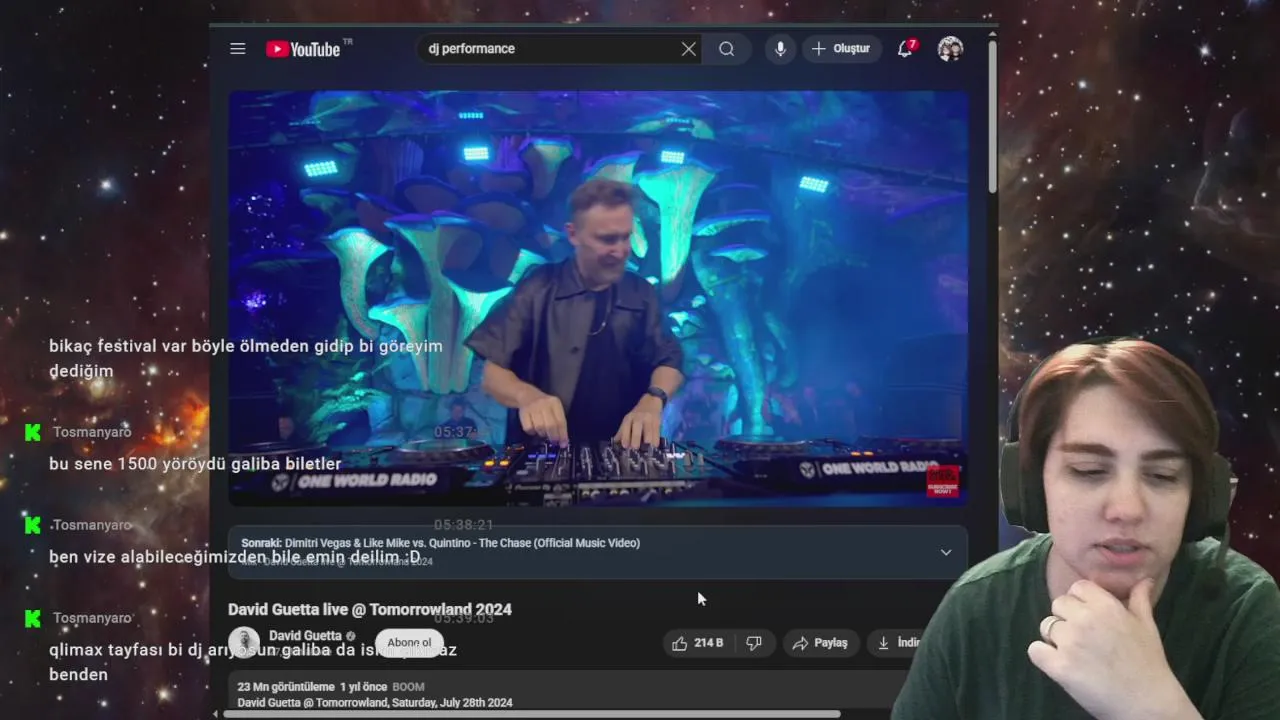The width and height of the screenshot is (1280, 720).
Task: Click chat message 'ben vize alabileceğimizden bile emin deilim'
Action: pos(235,557)
